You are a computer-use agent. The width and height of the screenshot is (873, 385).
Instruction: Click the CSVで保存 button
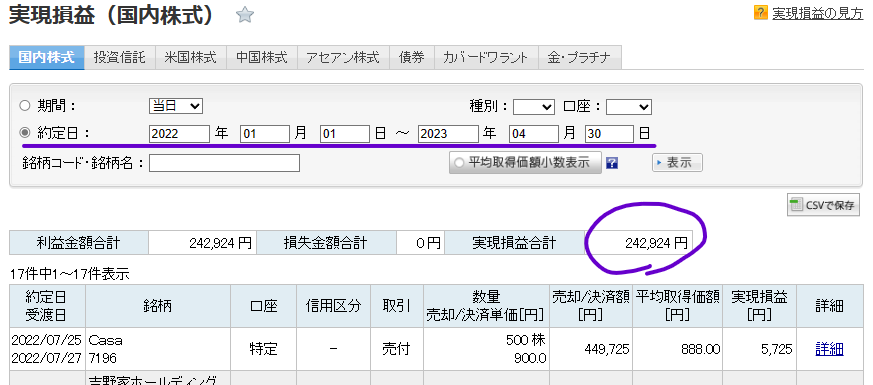pyautogui.click(x=823, y=205)
